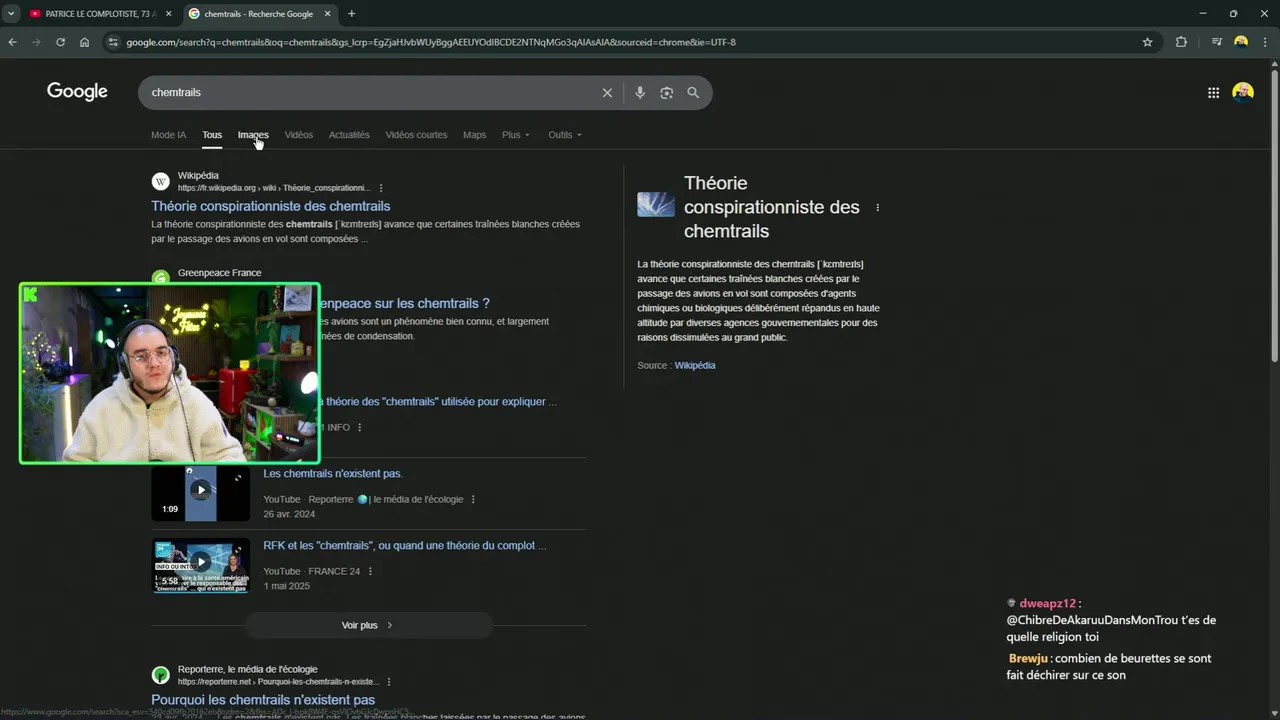Click the page vertical scrollbar
This screenshot has height=720, width=1280.
coord(1274,215)
